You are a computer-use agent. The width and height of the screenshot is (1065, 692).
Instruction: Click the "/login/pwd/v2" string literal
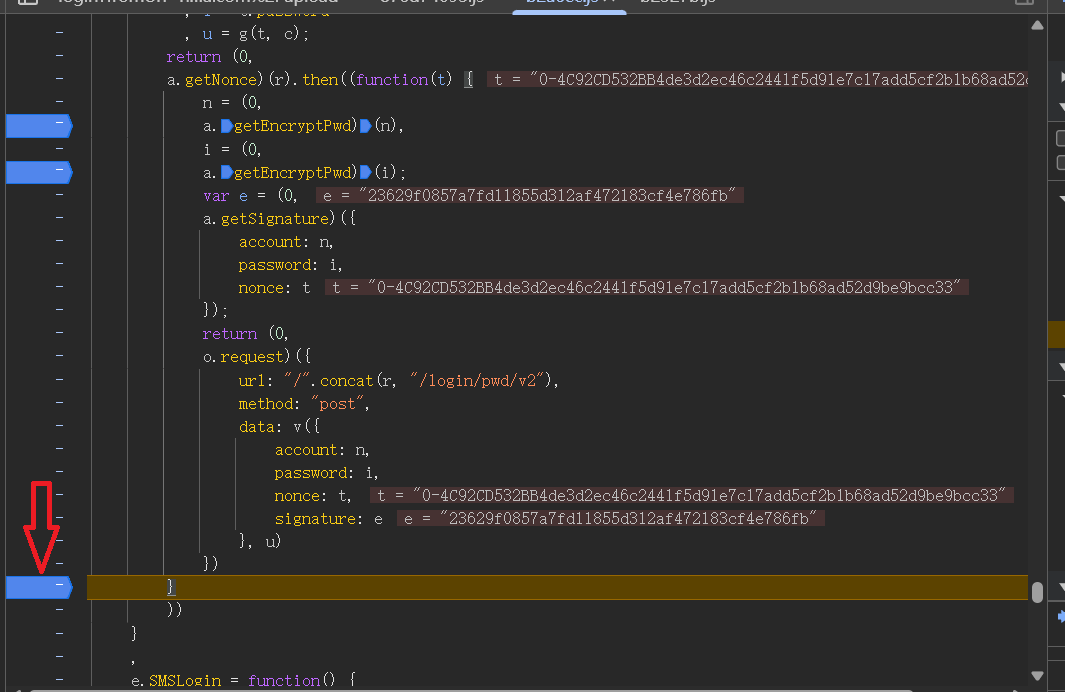477,381
